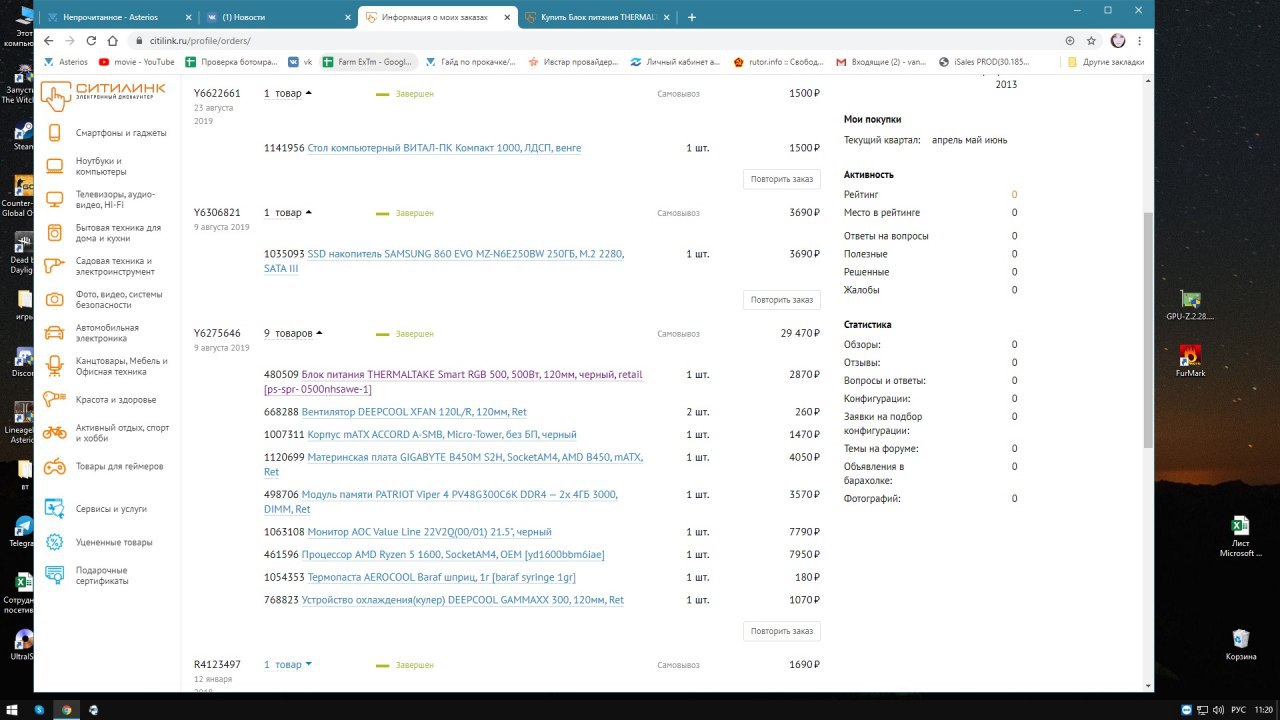Viewport: 1280px width, 720px height.
Task: Bookmark this page with star icon
Action: tap(1091, 41)
